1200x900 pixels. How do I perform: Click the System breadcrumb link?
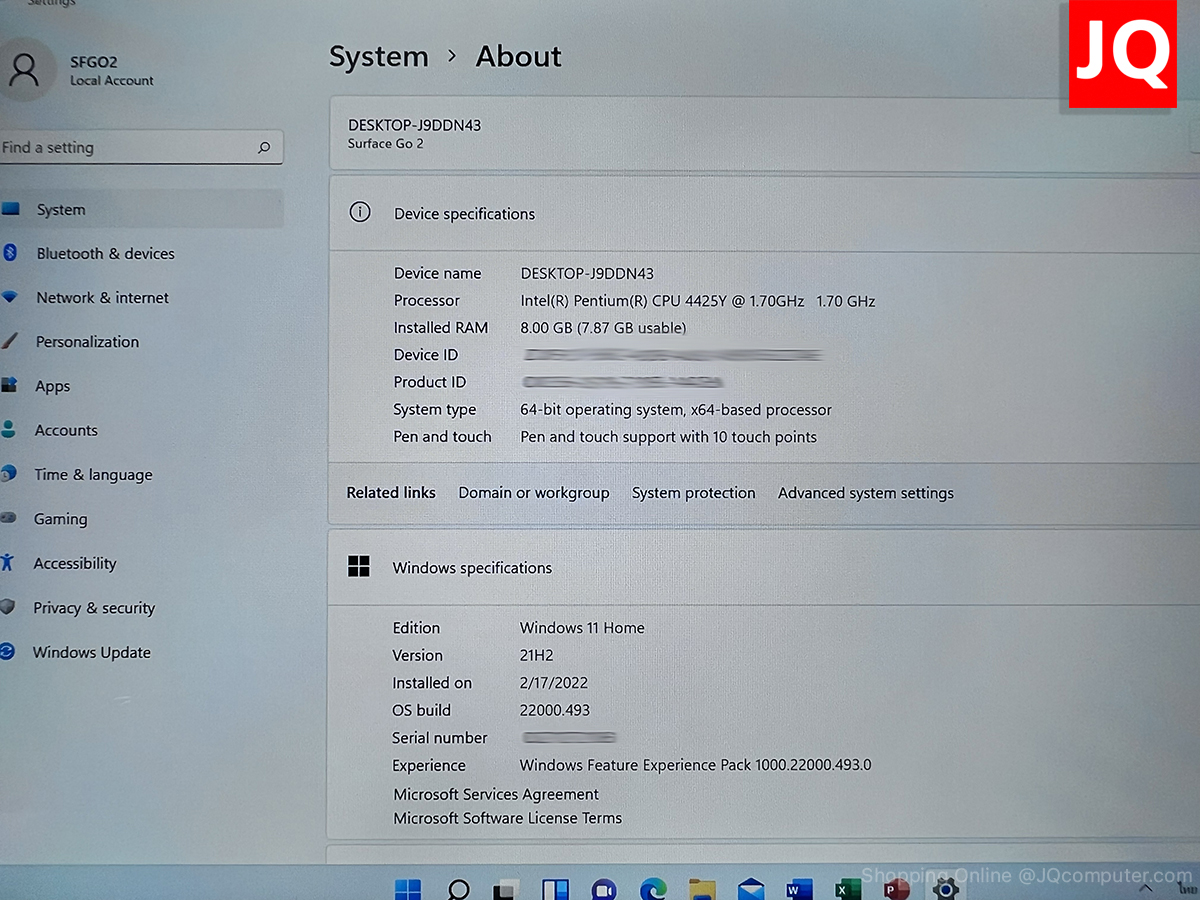coord(379,57)
